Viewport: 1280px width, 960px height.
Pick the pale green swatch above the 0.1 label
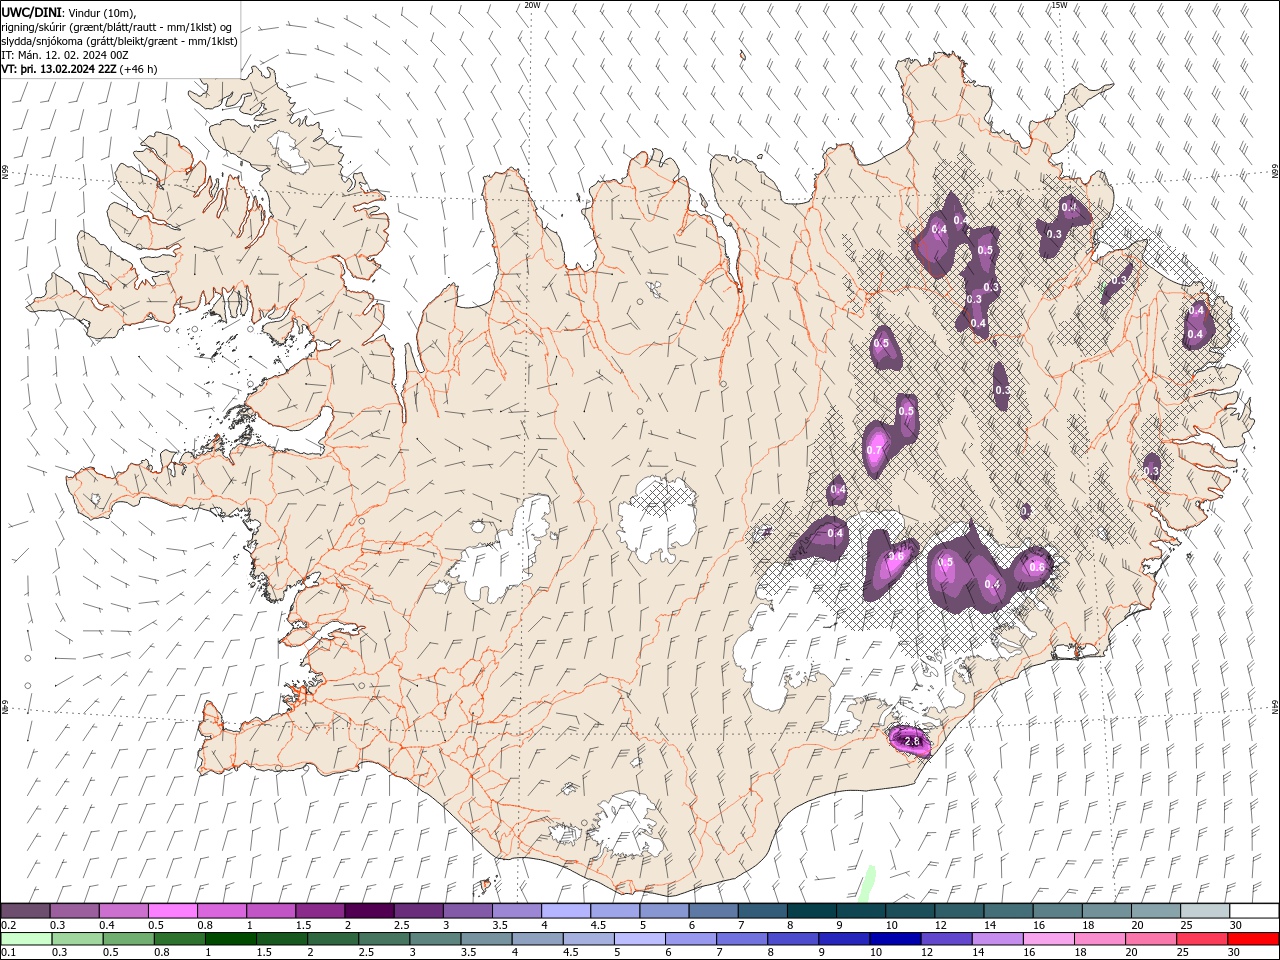pyautogui.click(x=26, y=939)
